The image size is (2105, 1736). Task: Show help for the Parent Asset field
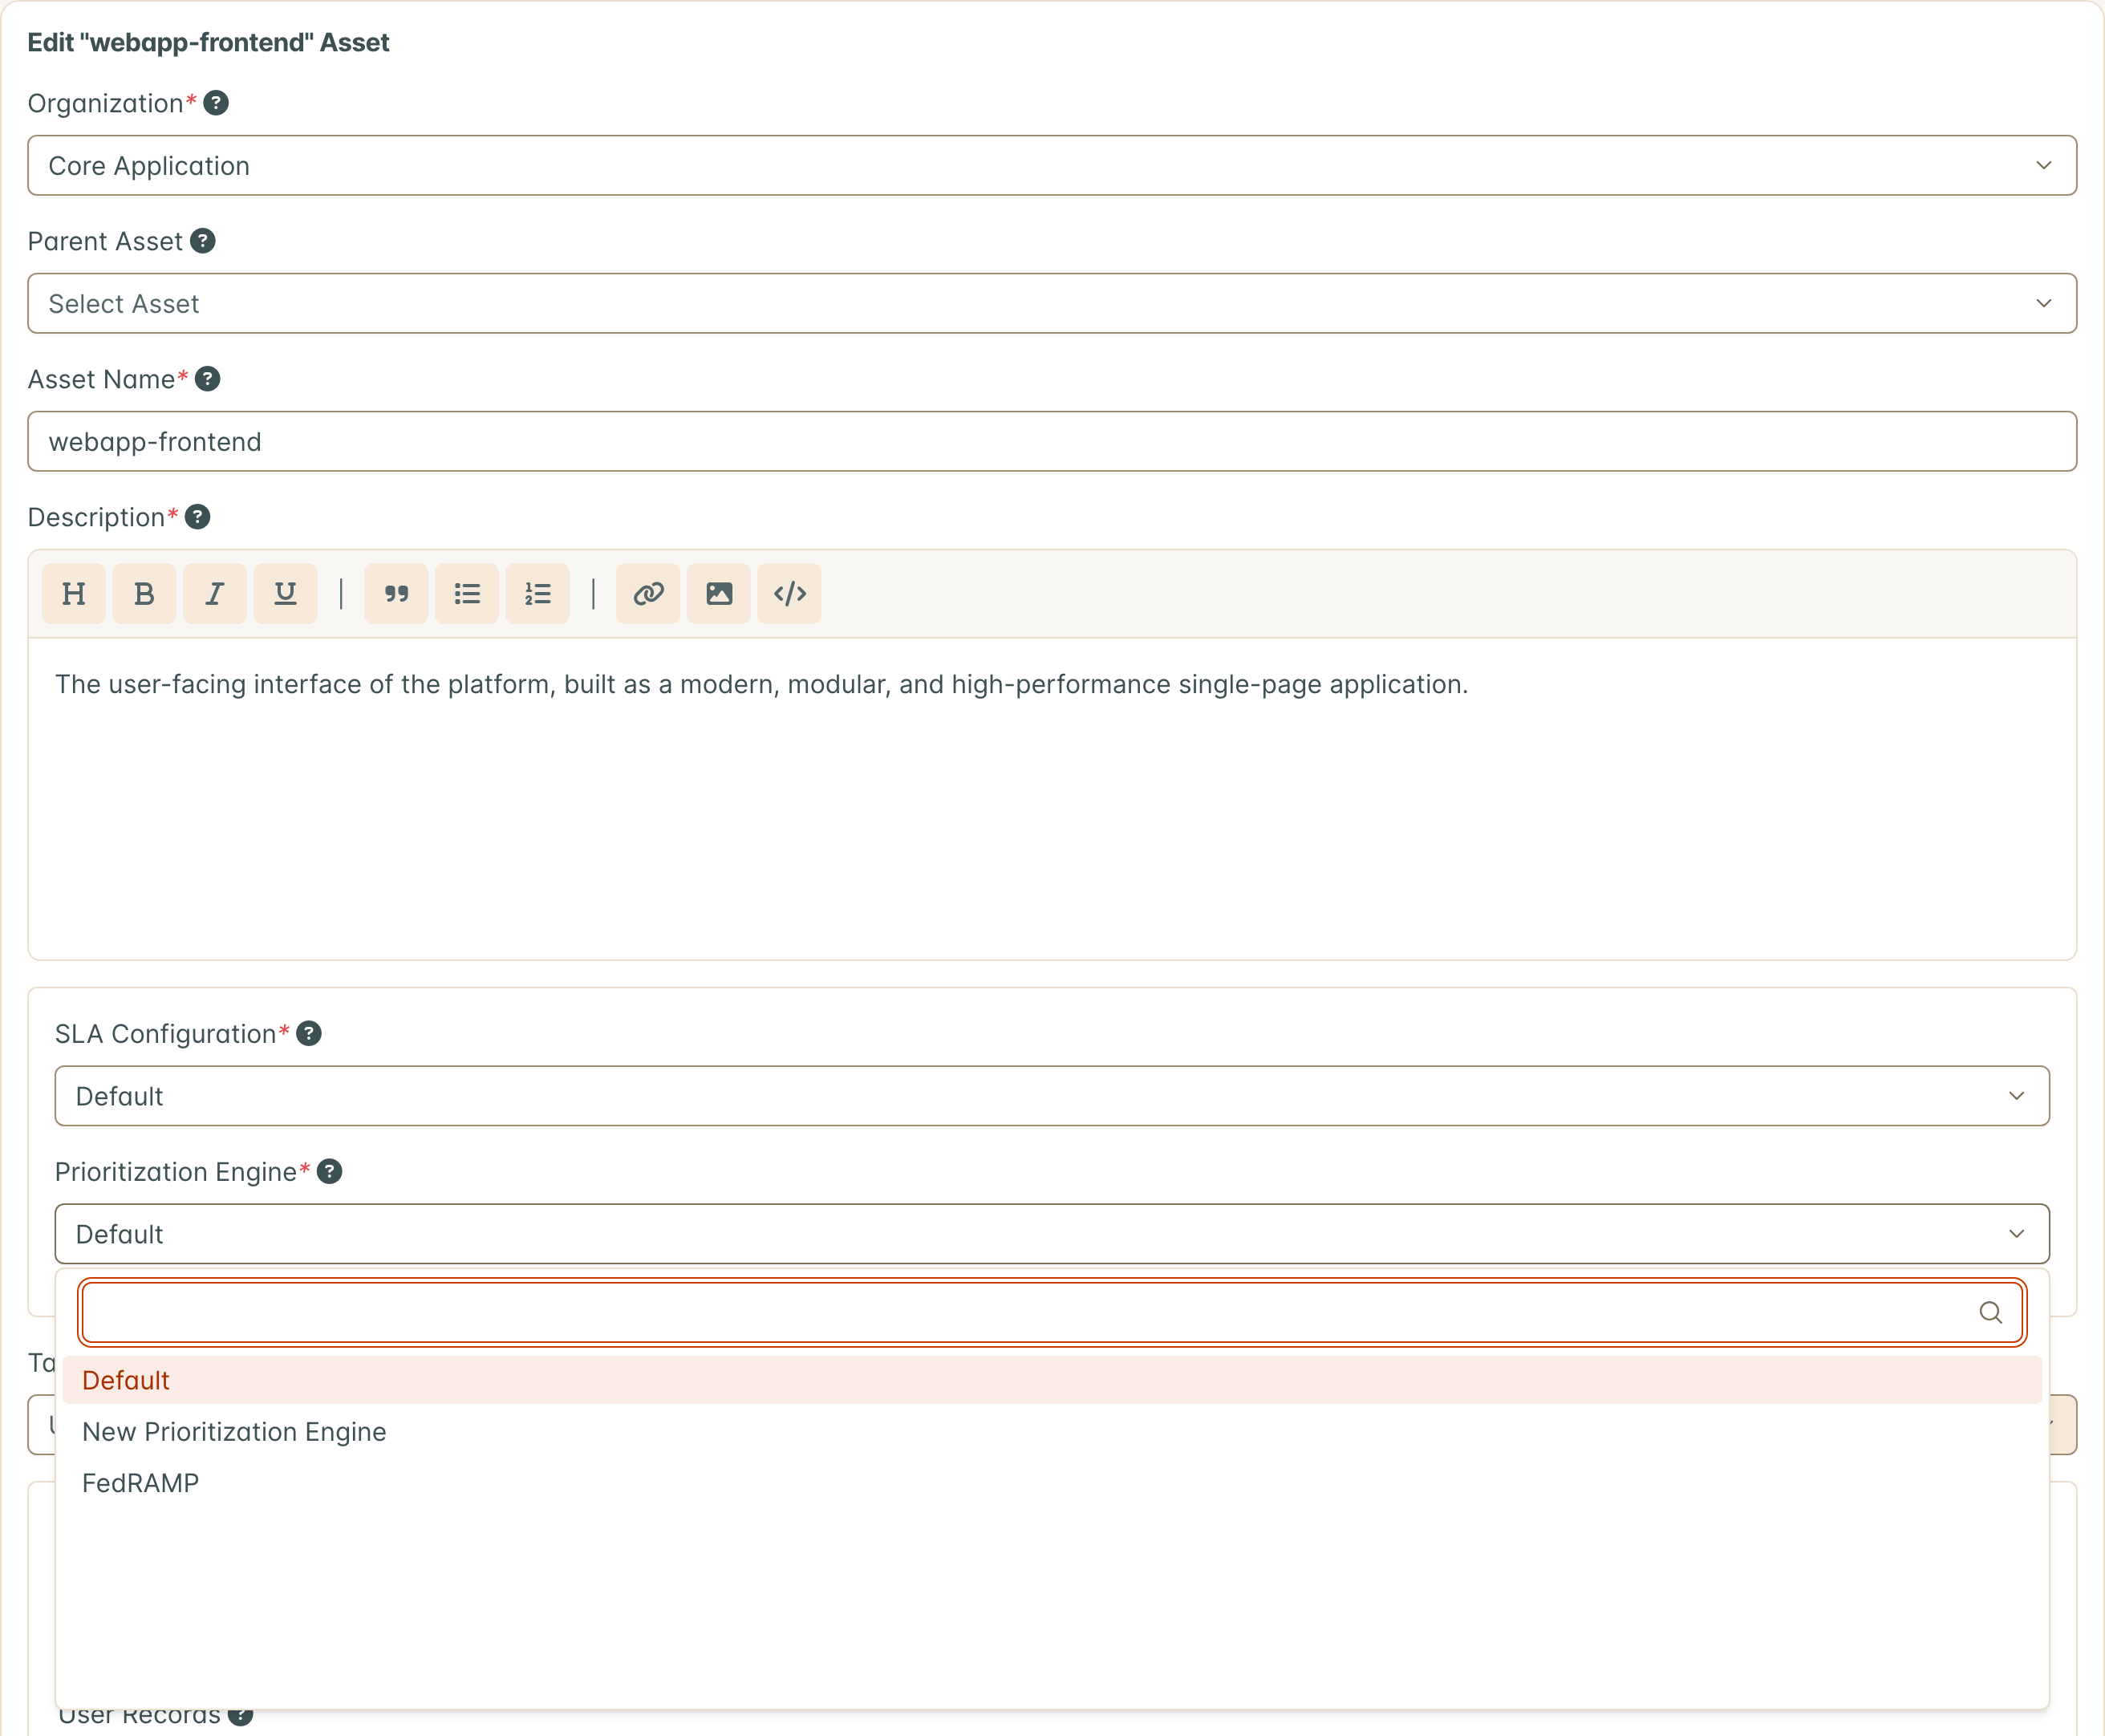[x=203, y=241]
